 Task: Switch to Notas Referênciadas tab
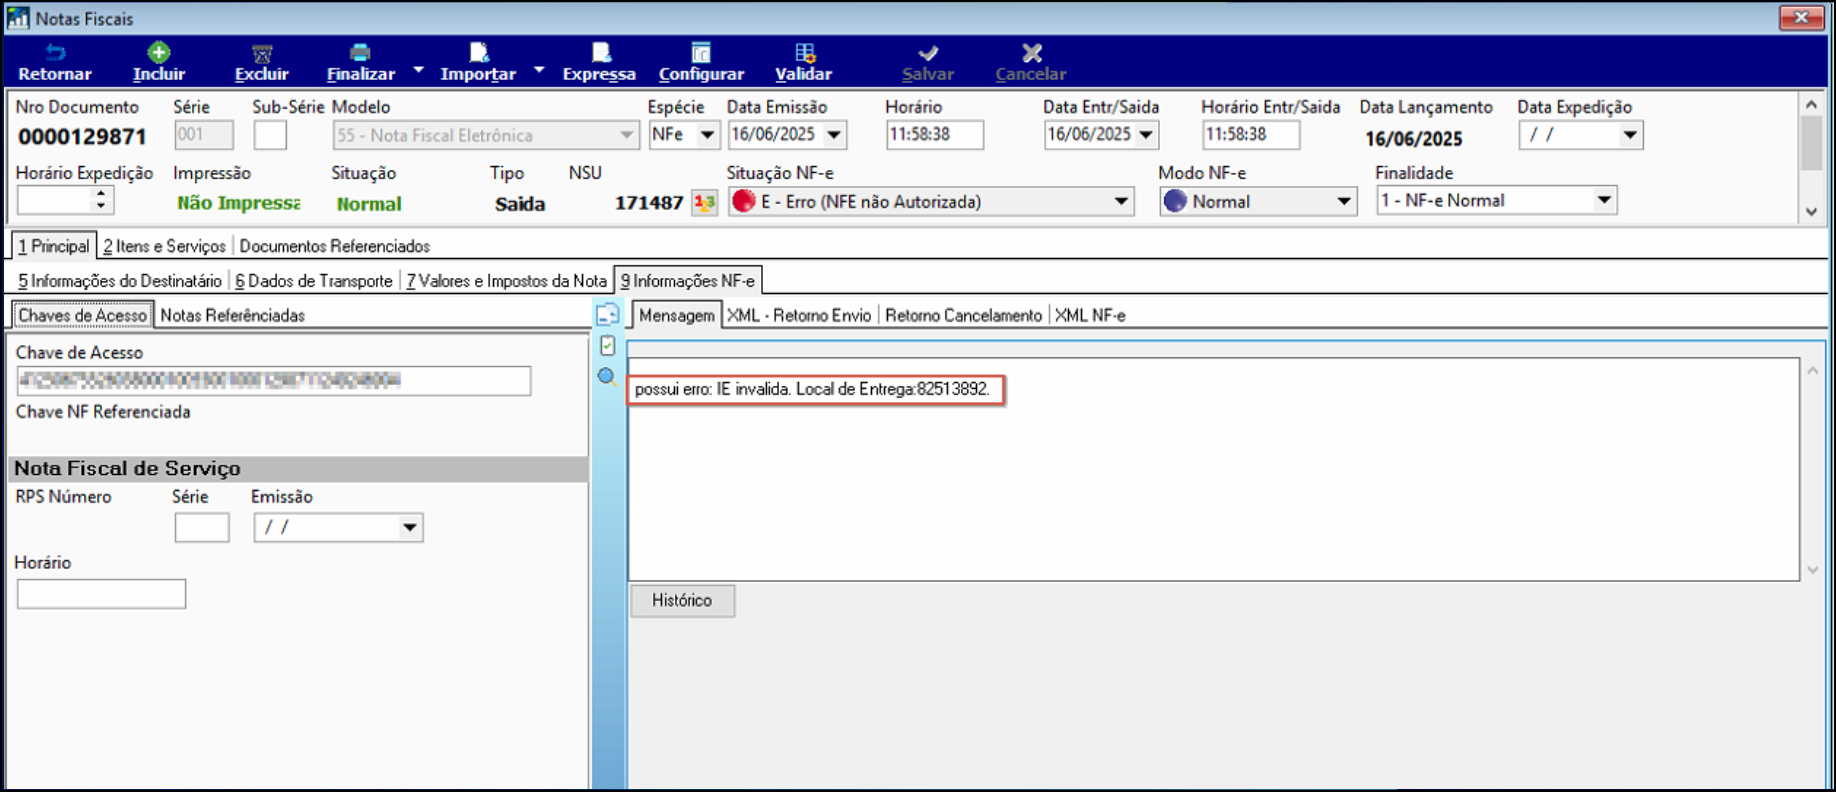coord(233,315)
